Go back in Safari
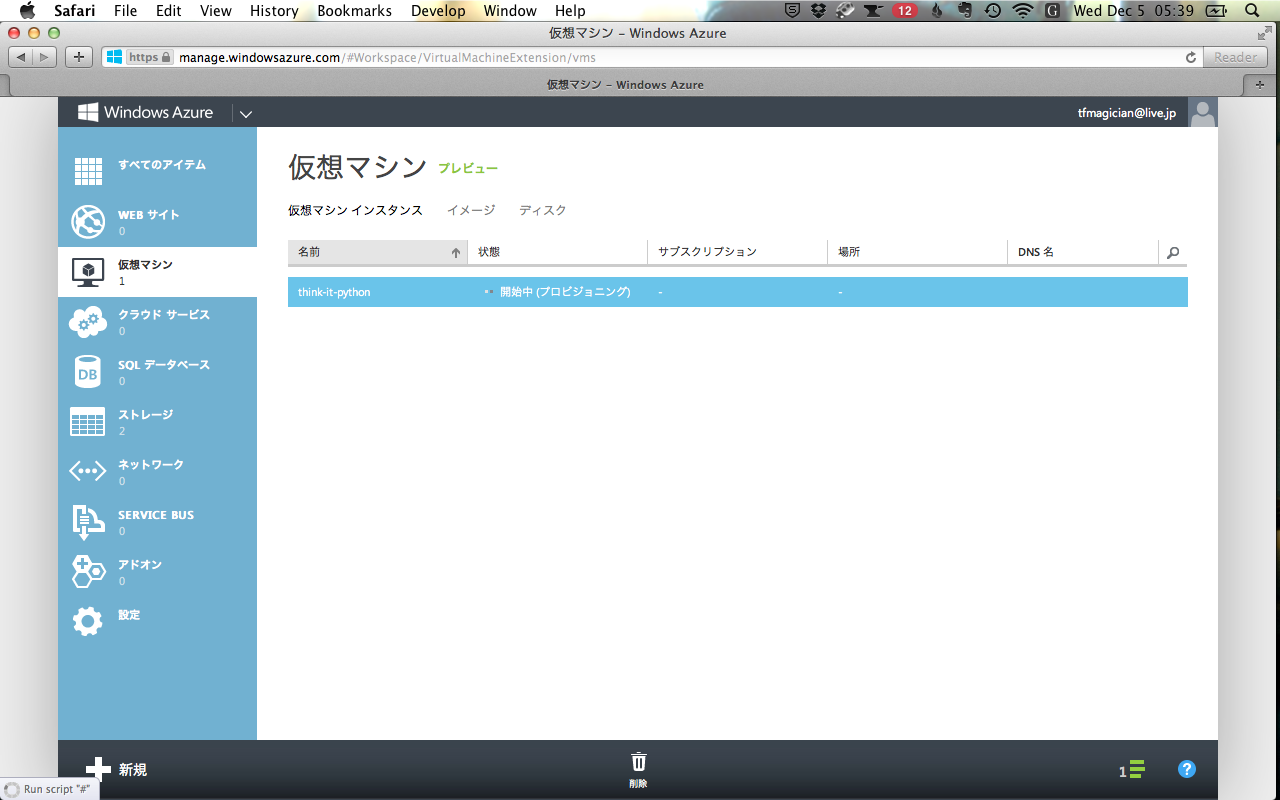The width and height of the screenshot is (1280, 800). click(21, 57)
